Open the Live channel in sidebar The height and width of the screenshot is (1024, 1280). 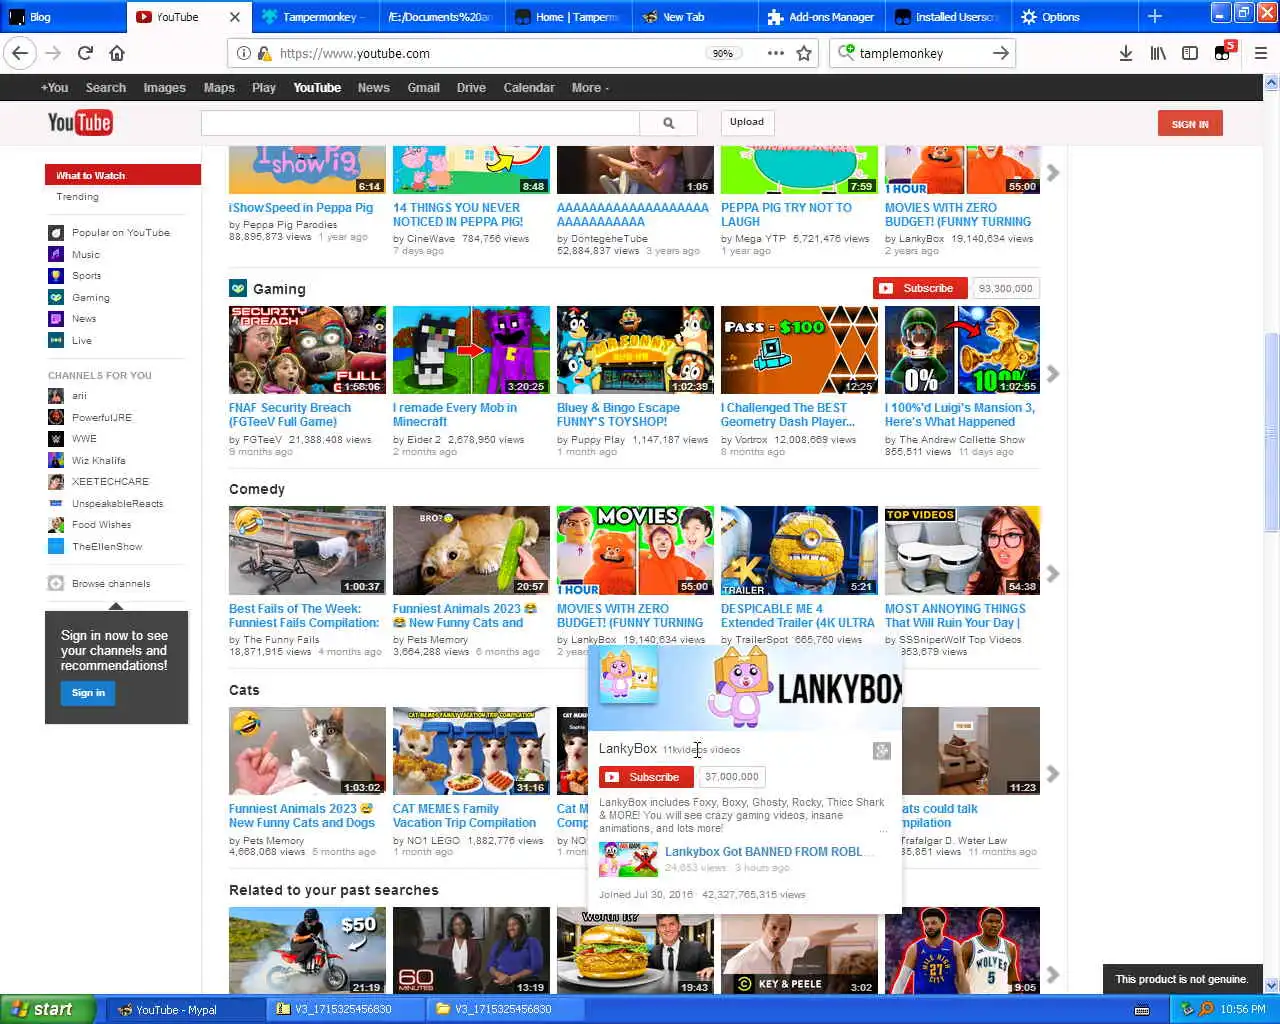[71, 340]
